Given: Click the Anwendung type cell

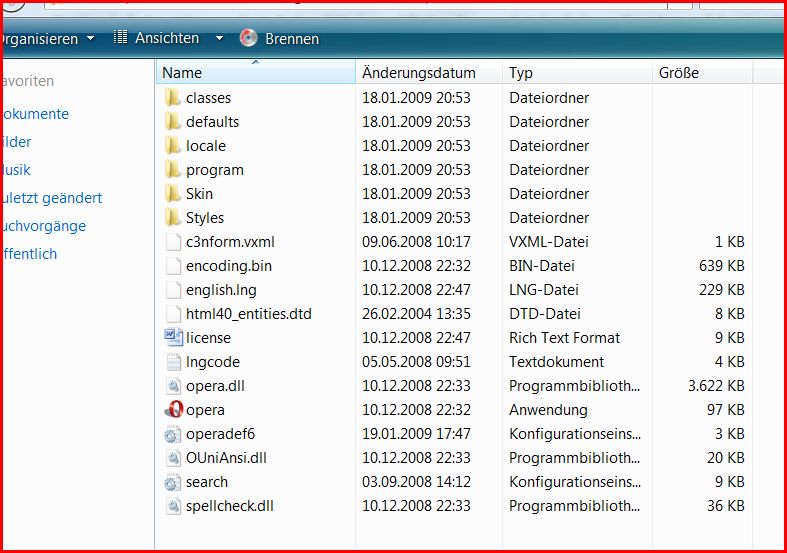Looking at the screenshot, I should [548, 410].
